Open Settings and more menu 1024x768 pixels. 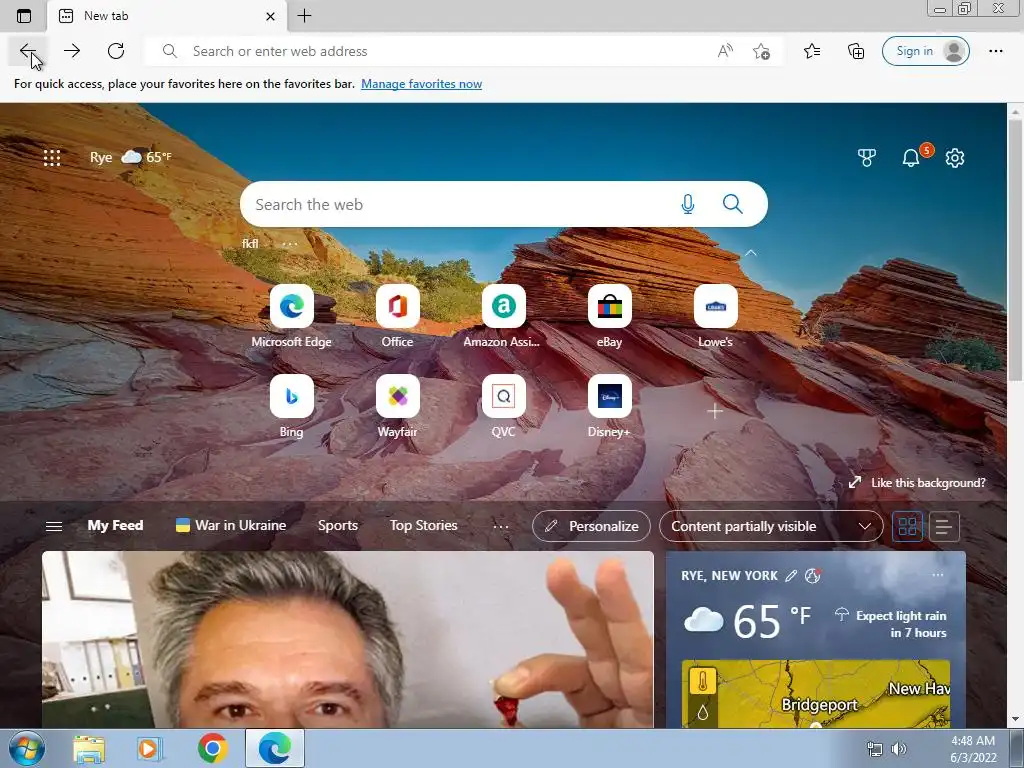coord(996,51)
